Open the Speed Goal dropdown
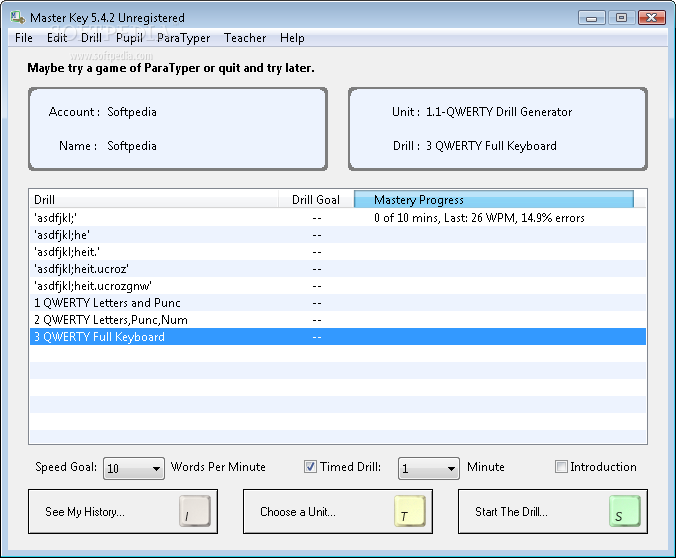 (134, 468)
